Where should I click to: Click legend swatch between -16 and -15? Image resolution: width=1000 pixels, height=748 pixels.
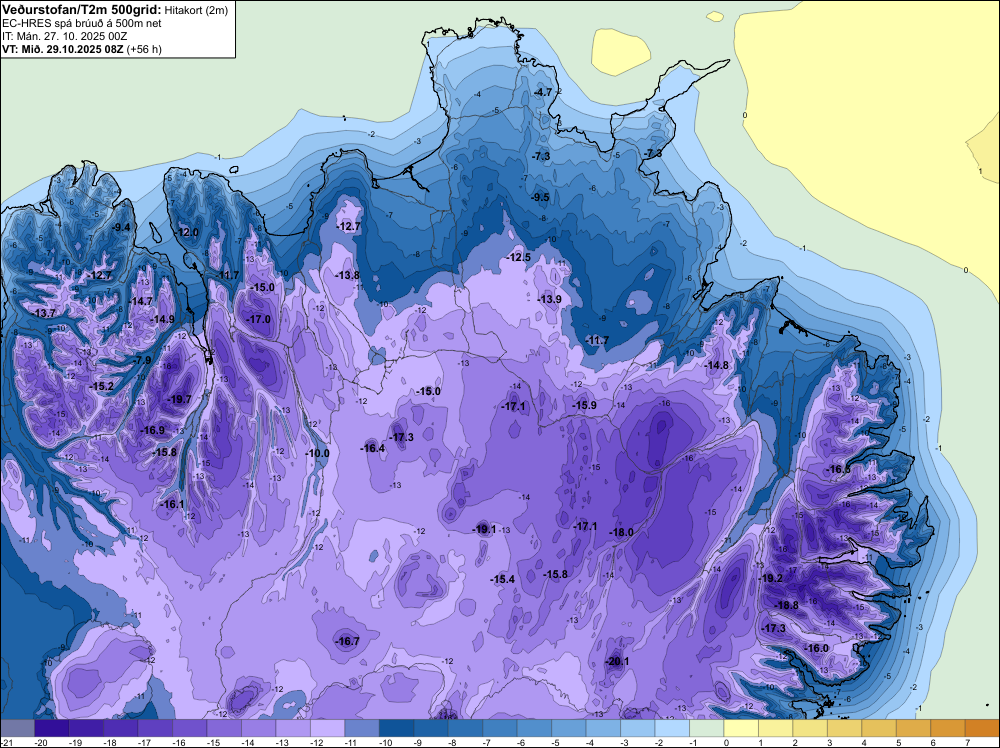pyautogui.click(x=189, y=728)
